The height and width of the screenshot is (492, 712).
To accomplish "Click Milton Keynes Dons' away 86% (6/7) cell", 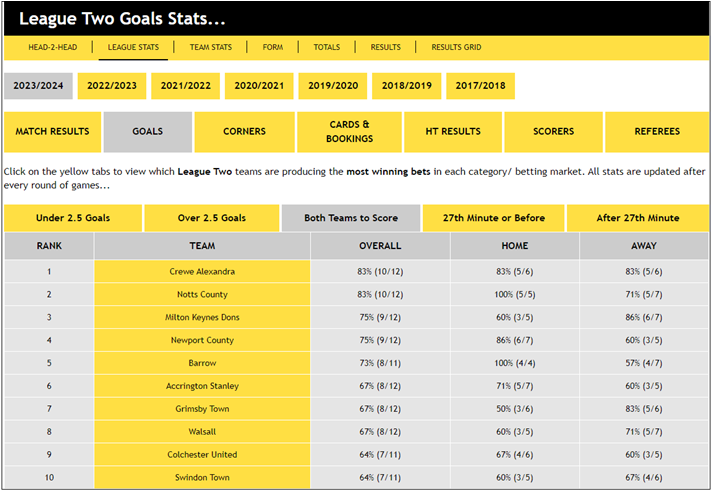I will (x=644, y=317).
